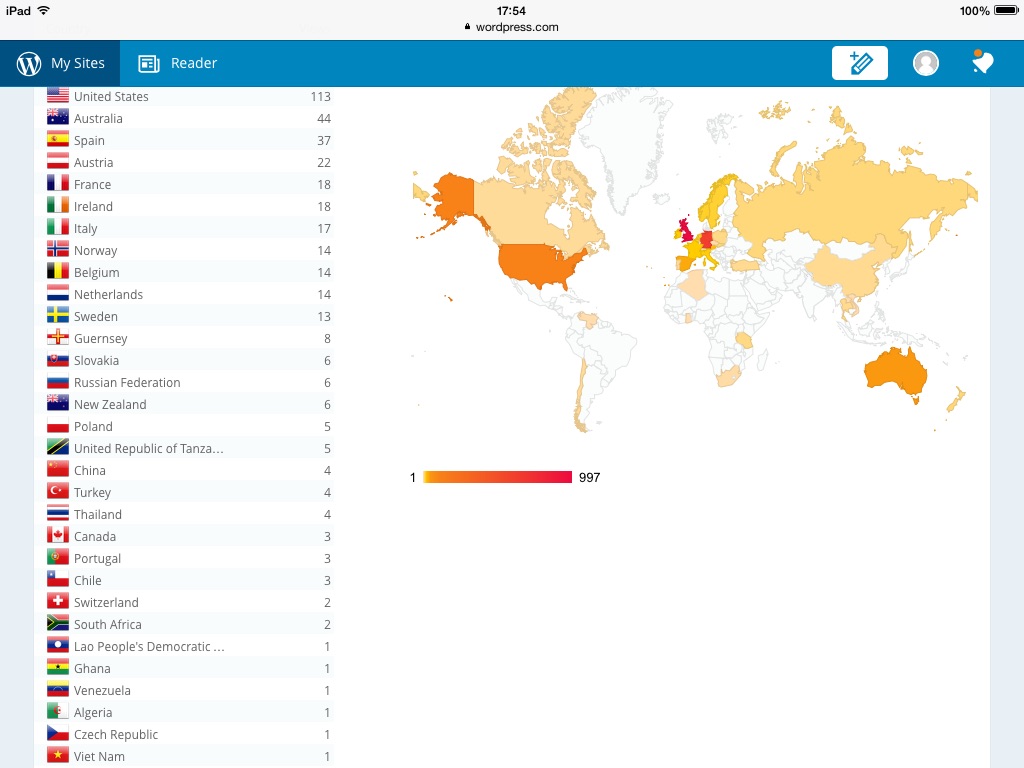Open the notifications bell icon

(982, 63)
